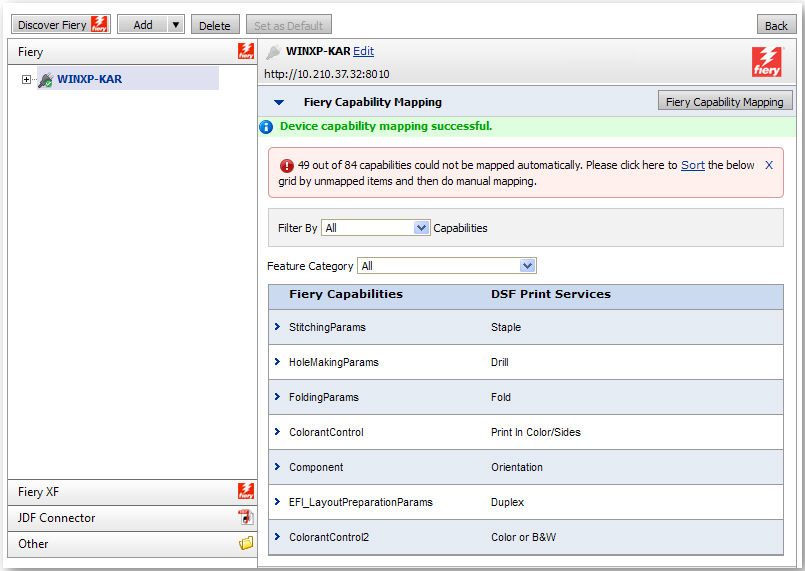Screen dimensions: 805x571
Task: Click the Sort link in the warning
Action: pyautogui.click(x=693, y=165)
